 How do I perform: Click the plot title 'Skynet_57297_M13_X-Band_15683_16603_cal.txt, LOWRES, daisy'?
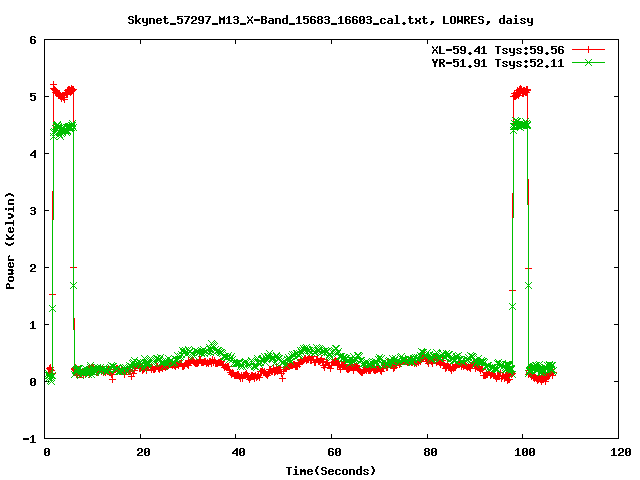point(330,20)
